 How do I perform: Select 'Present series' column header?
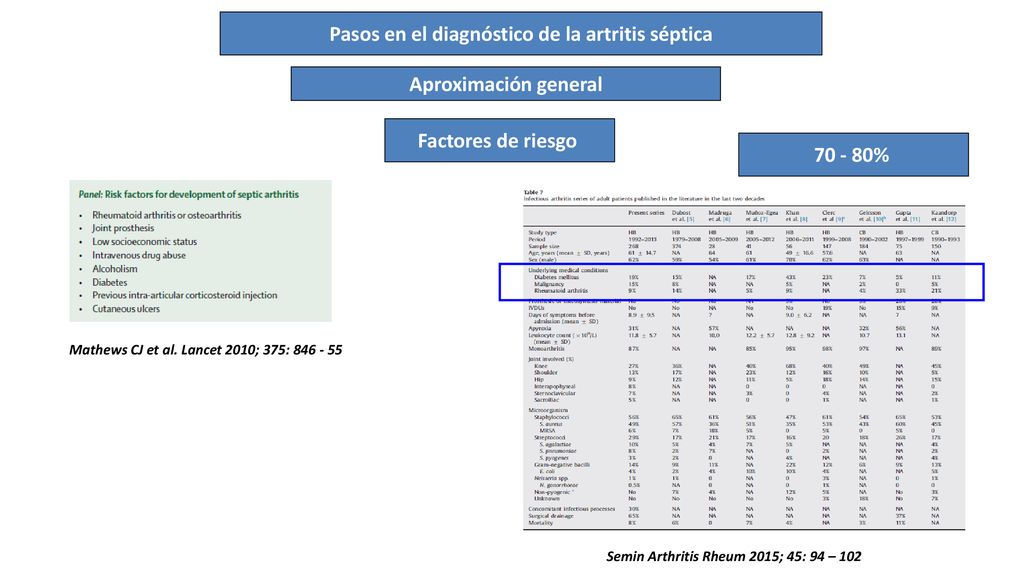[x=646, y=213]
